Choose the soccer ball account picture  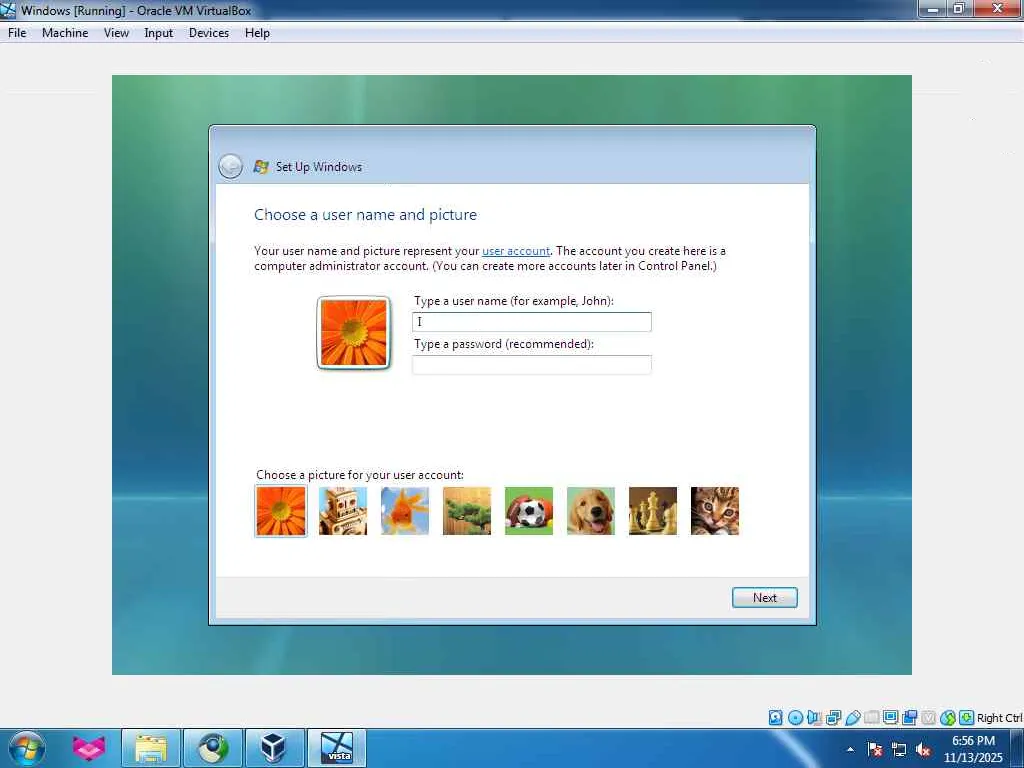[x=529, y=511]
